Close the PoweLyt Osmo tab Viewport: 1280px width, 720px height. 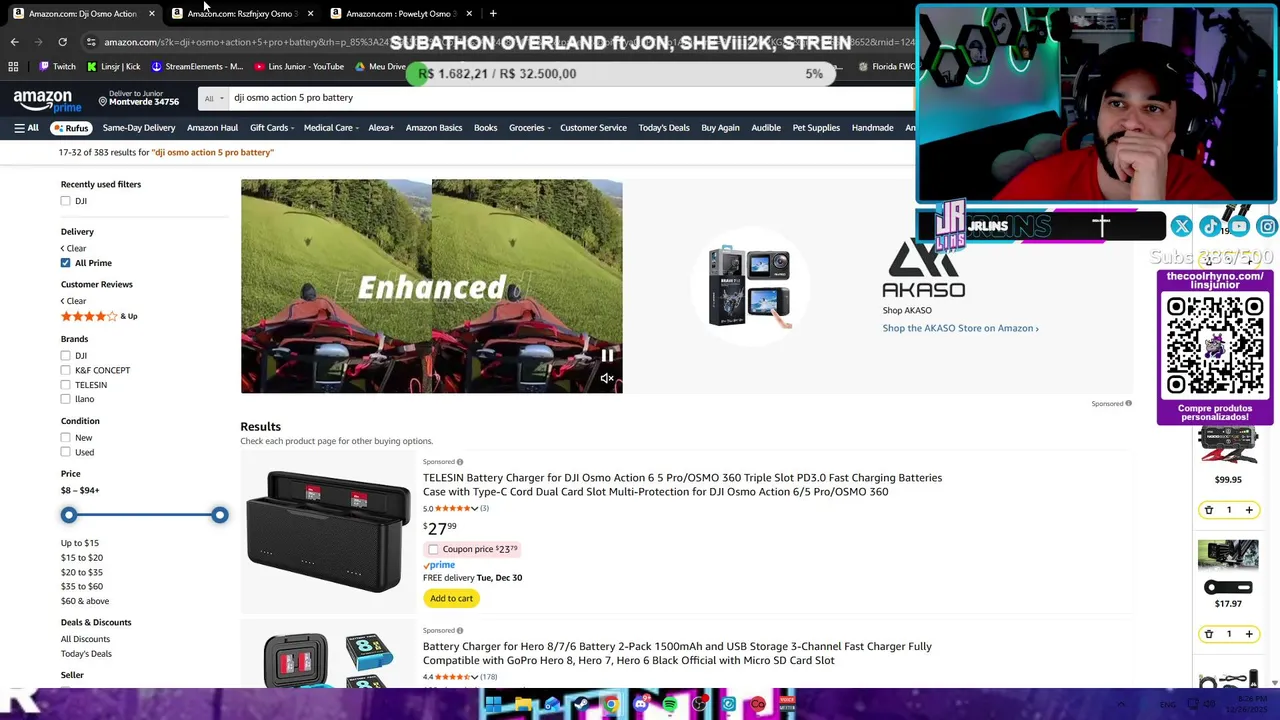point(468,13)
